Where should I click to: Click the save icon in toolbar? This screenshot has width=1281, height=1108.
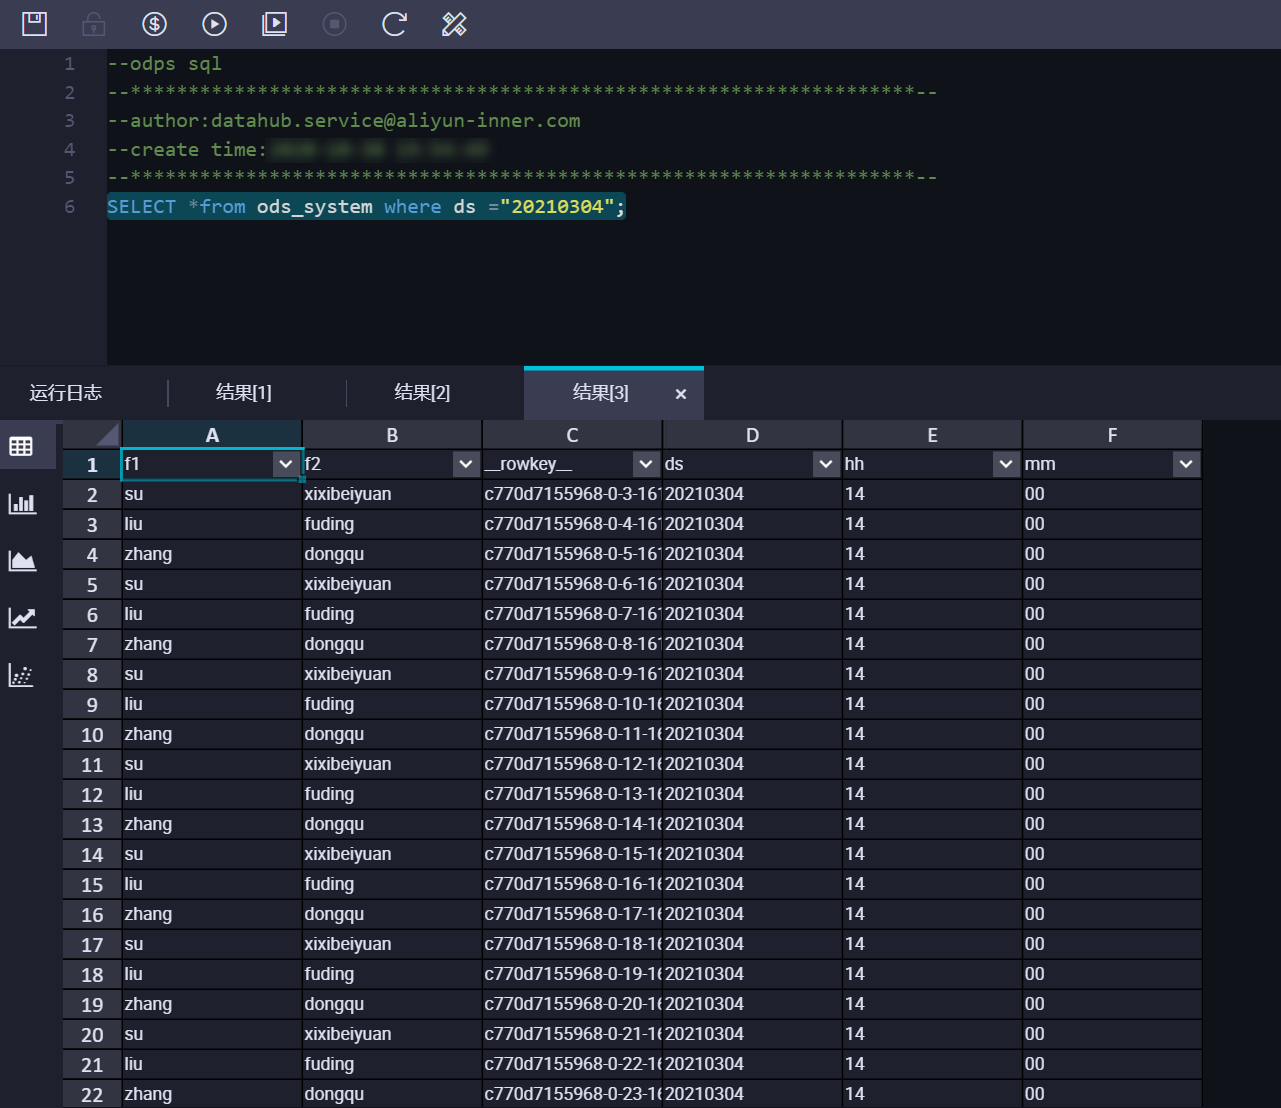35,24
